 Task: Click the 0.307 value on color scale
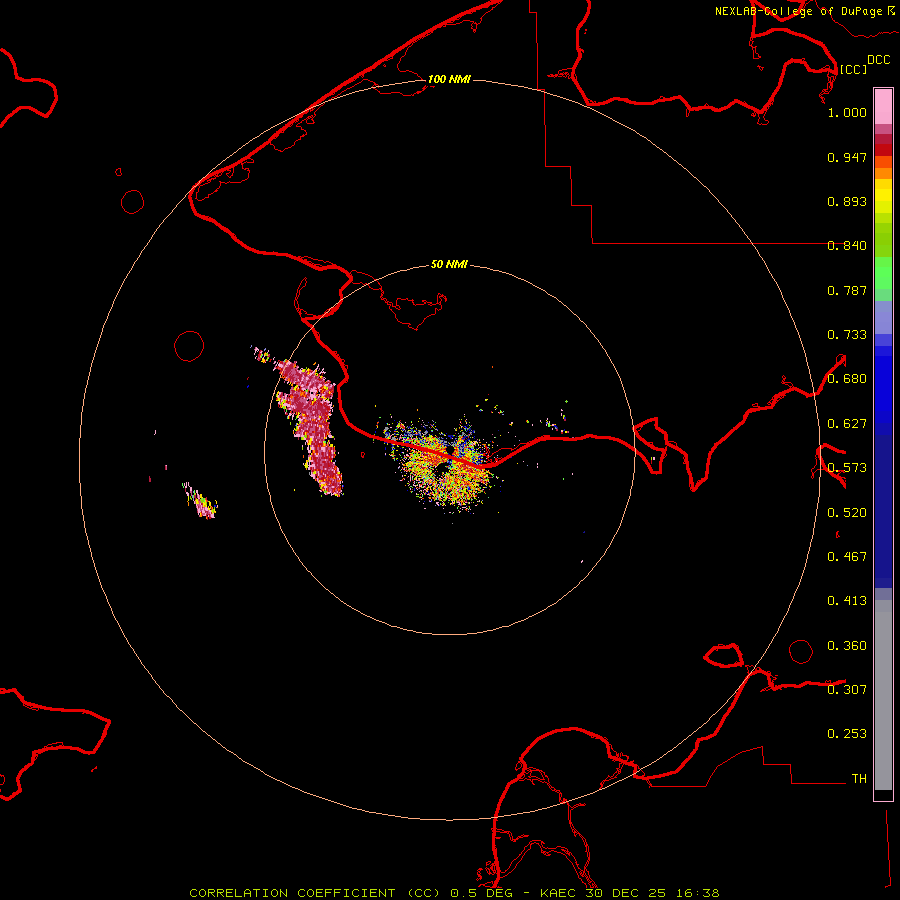tap(847, 689)
